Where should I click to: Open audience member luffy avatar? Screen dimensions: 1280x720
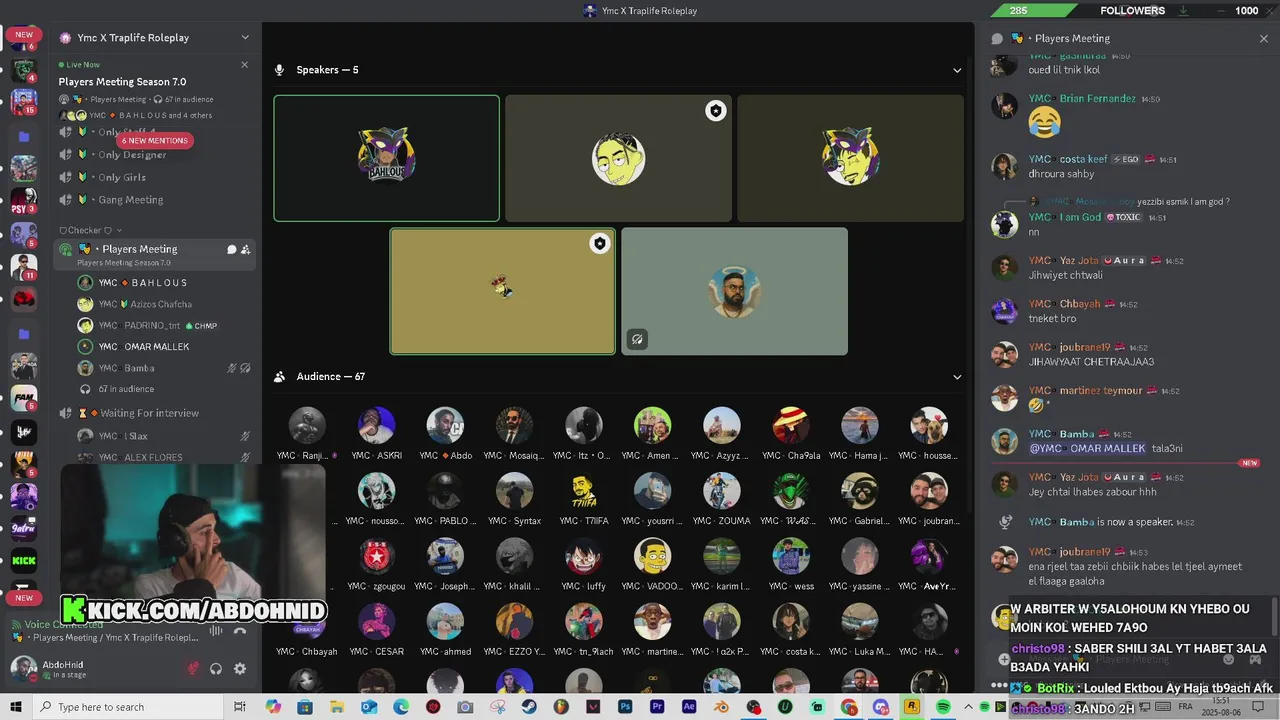tap(583, 556)
